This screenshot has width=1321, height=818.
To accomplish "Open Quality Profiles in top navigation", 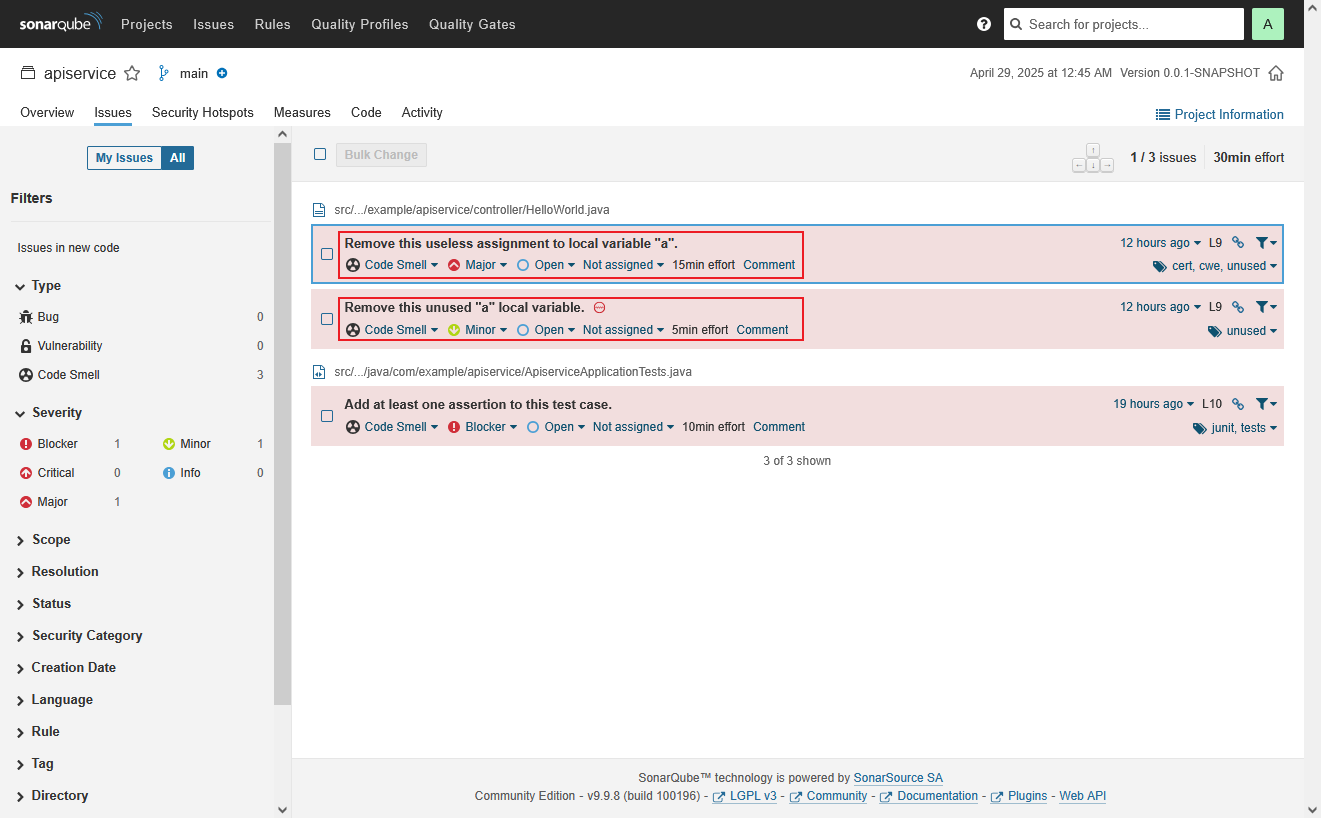I will [360, 24].
